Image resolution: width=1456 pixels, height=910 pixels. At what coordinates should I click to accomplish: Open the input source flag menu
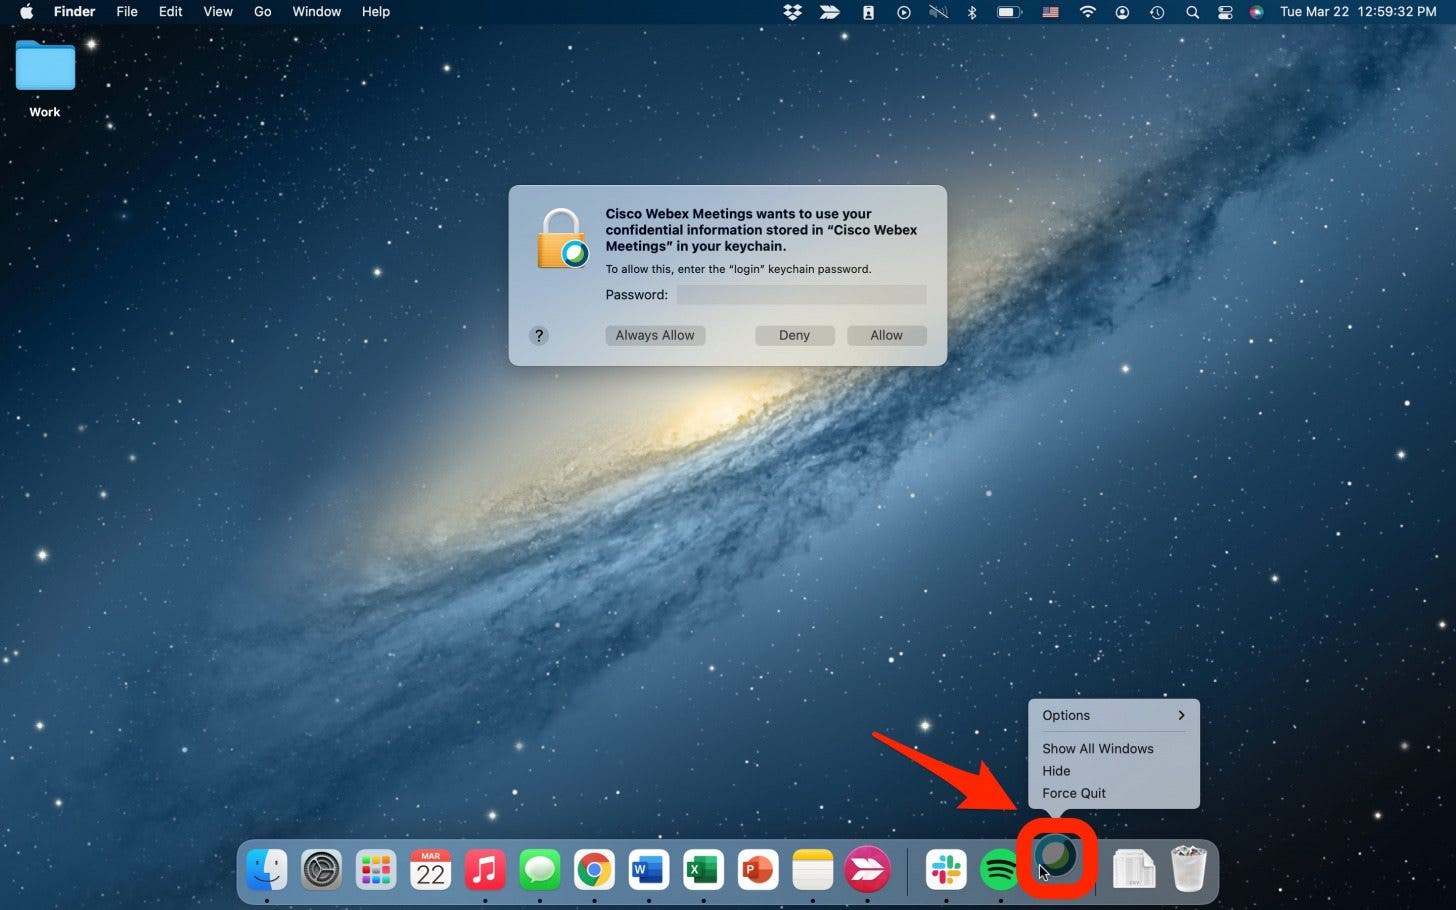coord(1050,12)
